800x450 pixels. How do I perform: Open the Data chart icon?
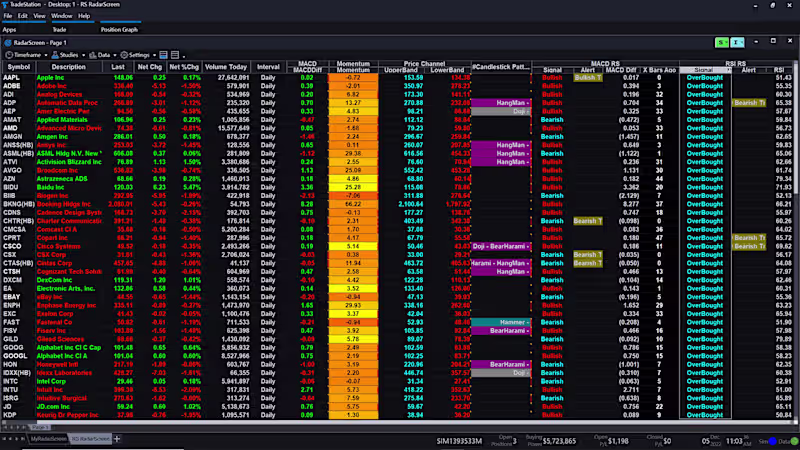(x=93, y=55)
